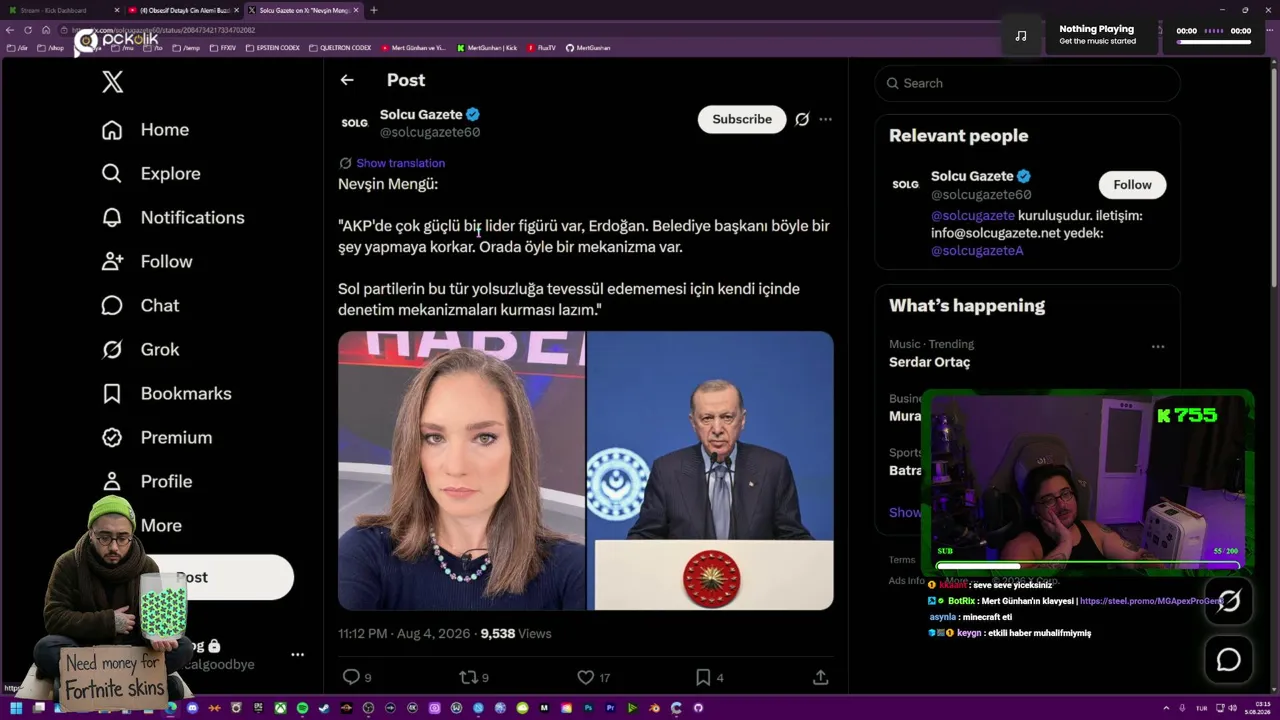The width and height of the screenshot is (1280, 720).
Task: Open the @solcugazeteA backup account link
Action: point(977,251)
